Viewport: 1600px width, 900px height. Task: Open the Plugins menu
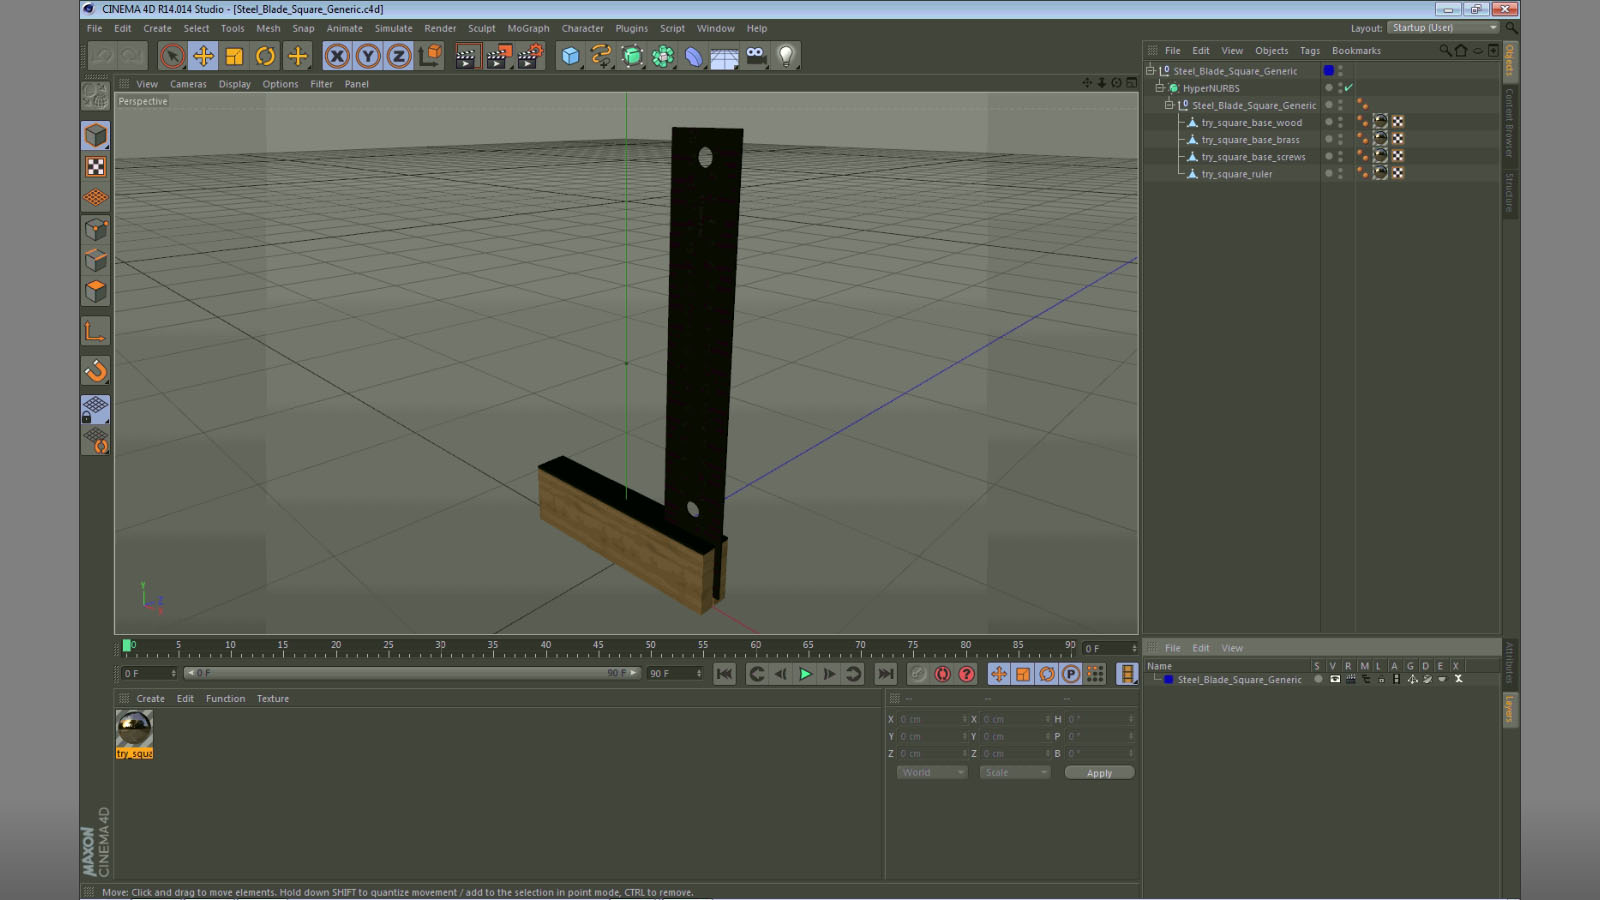pyautogui.click(x=631, y=28)
